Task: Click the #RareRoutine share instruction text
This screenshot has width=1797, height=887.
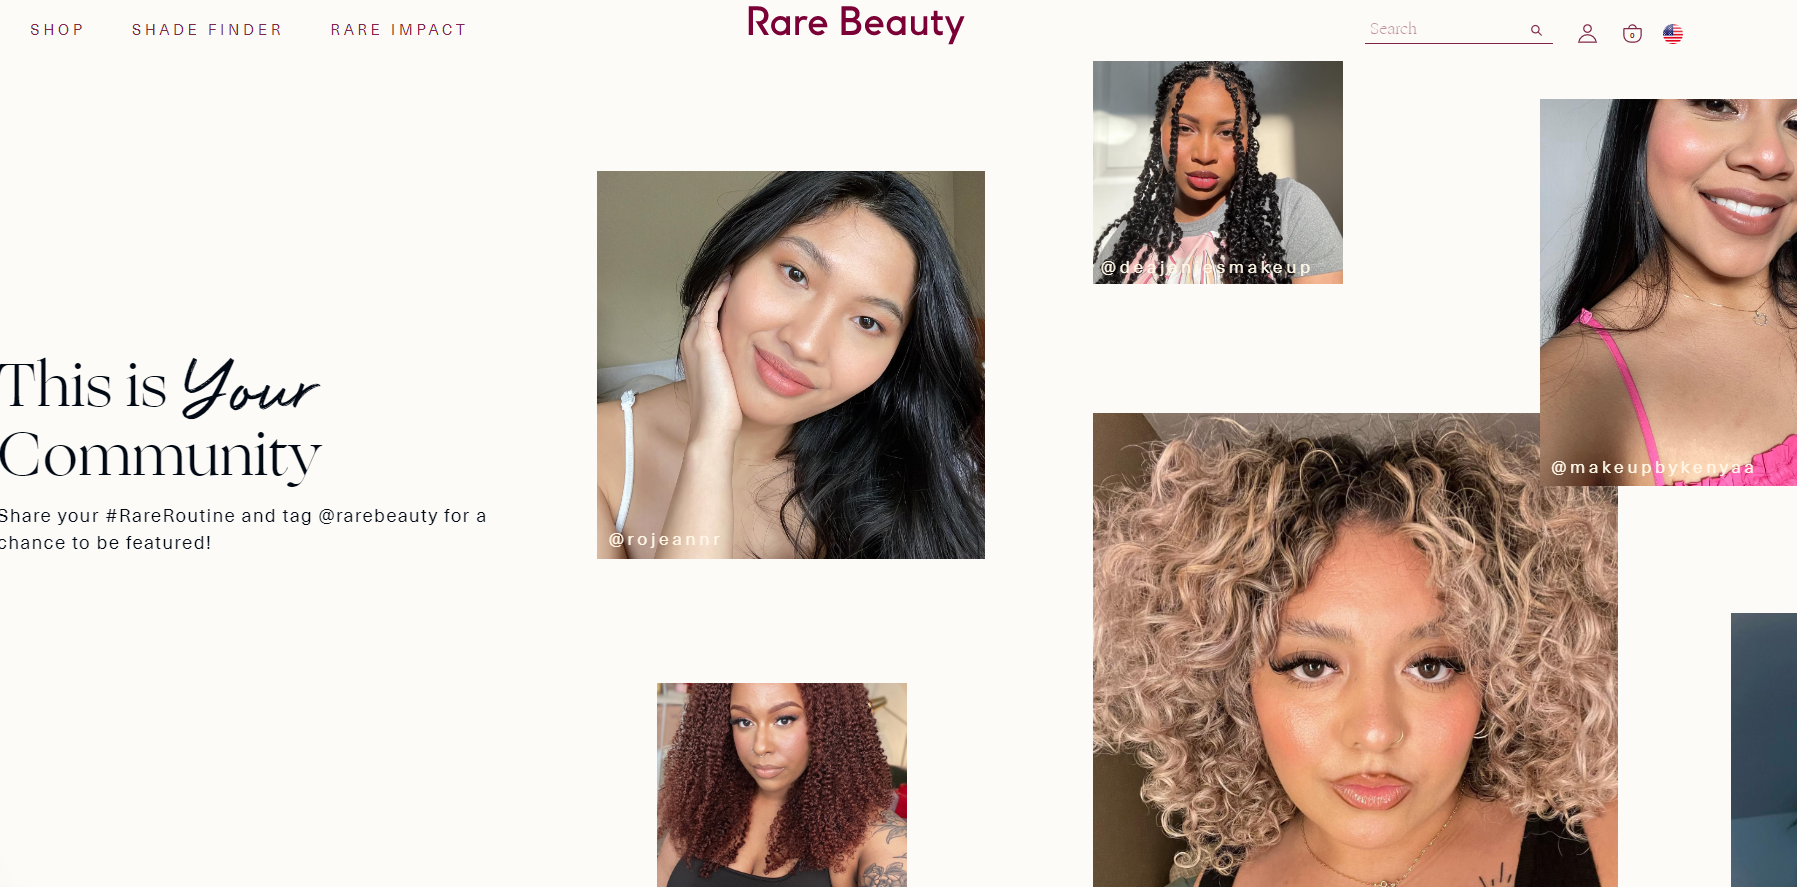Action: [243, 529]
